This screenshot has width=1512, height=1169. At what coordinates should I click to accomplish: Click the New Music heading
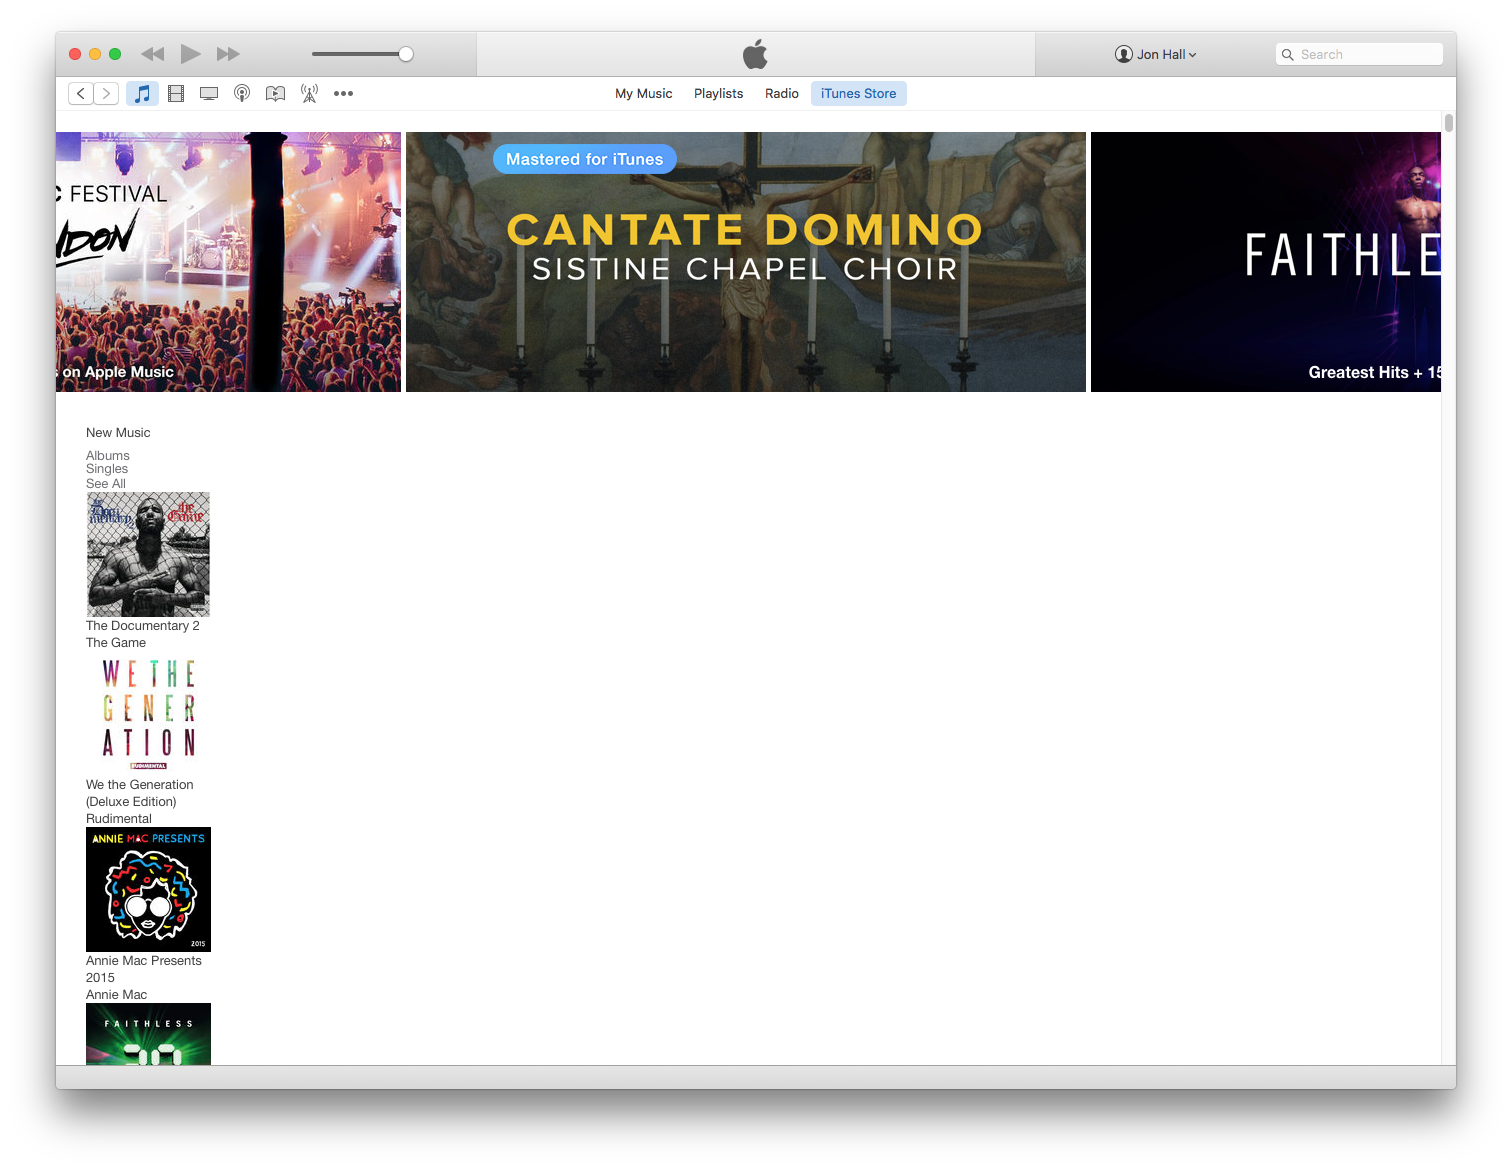pyautogui.click(x=118, y=433)
